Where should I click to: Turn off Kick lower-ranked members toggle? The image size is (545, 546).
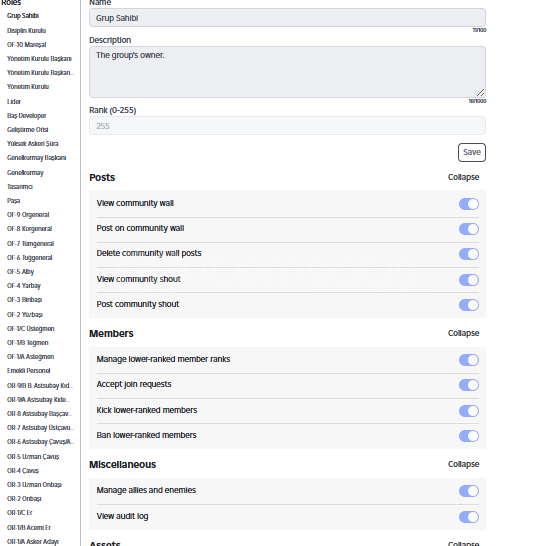click(x=468, y=411)
